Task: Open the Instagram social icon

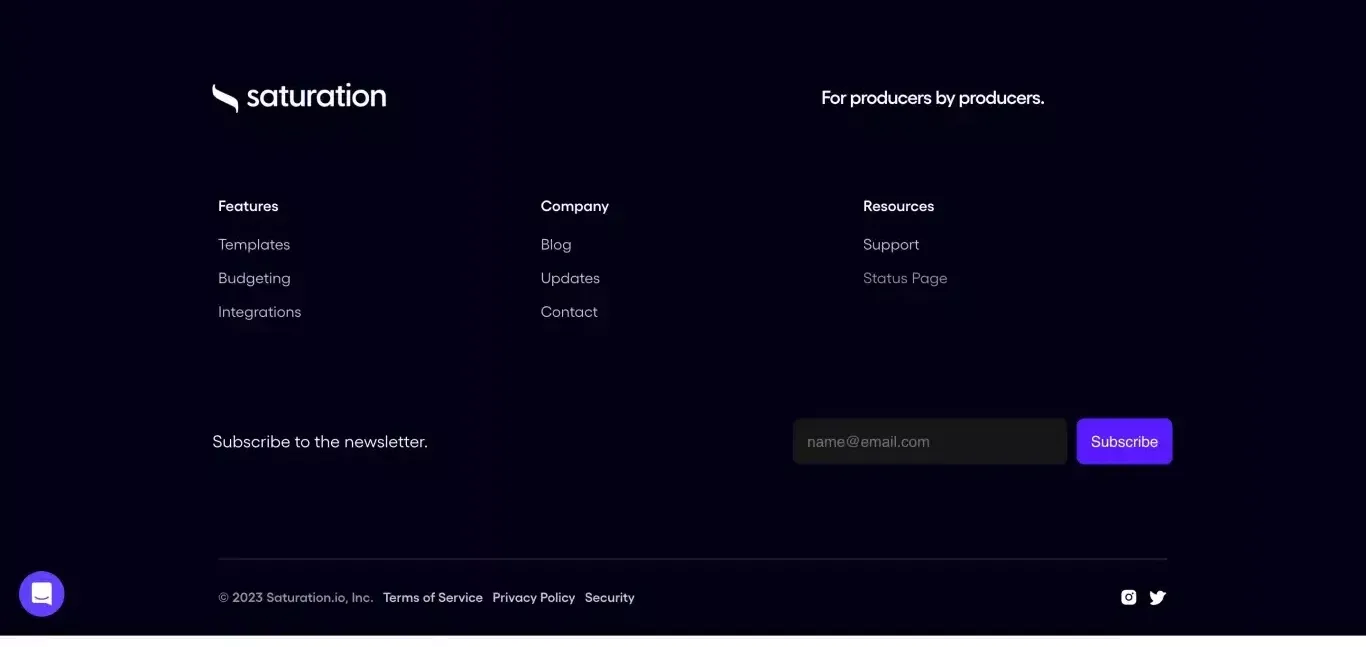Action: [x=1128, y=597]
